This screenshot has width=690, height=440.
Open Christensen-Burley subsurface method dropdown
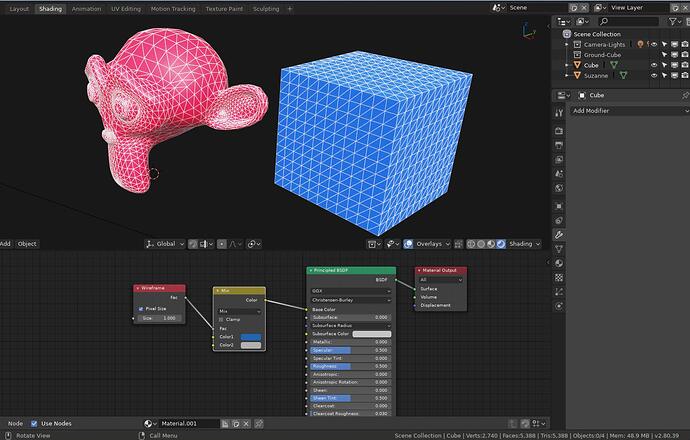(351, 300)
